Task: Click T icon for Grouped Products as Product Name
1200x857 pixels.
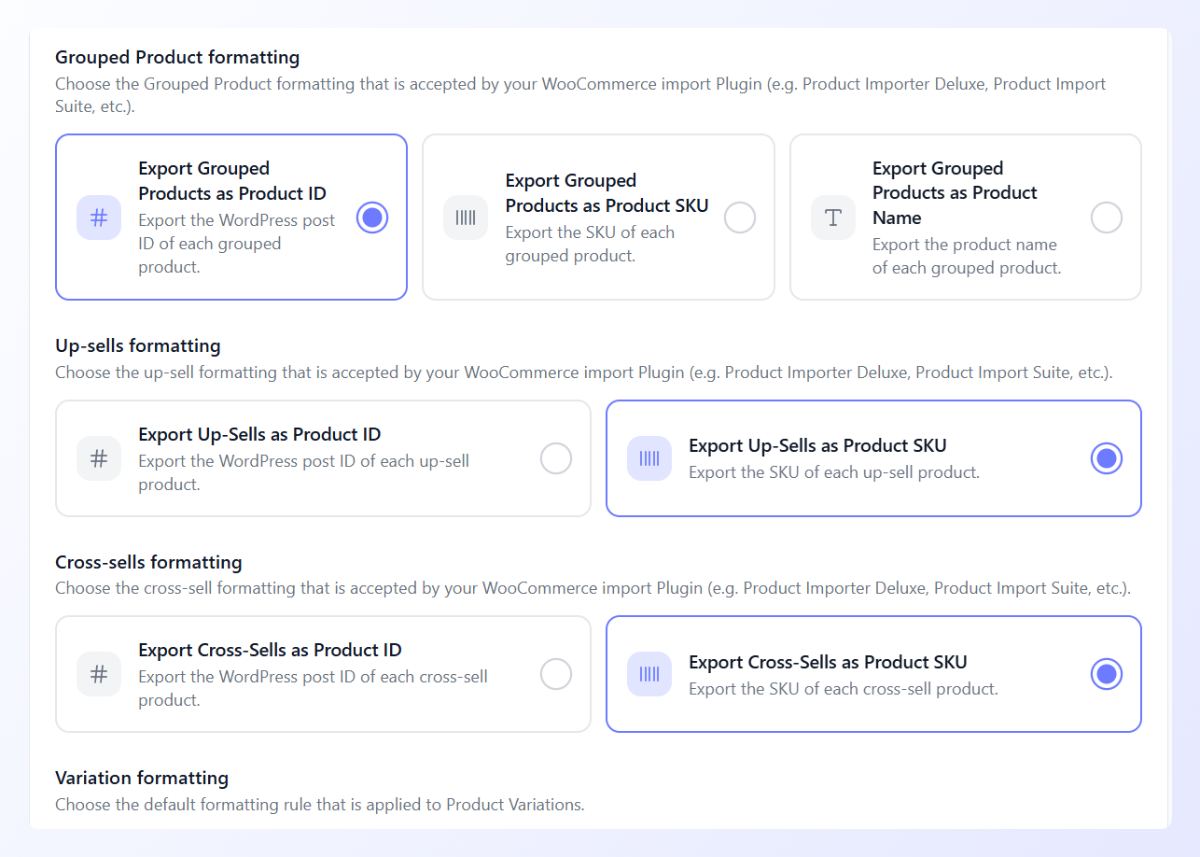Action: click(x=833, y=218)
